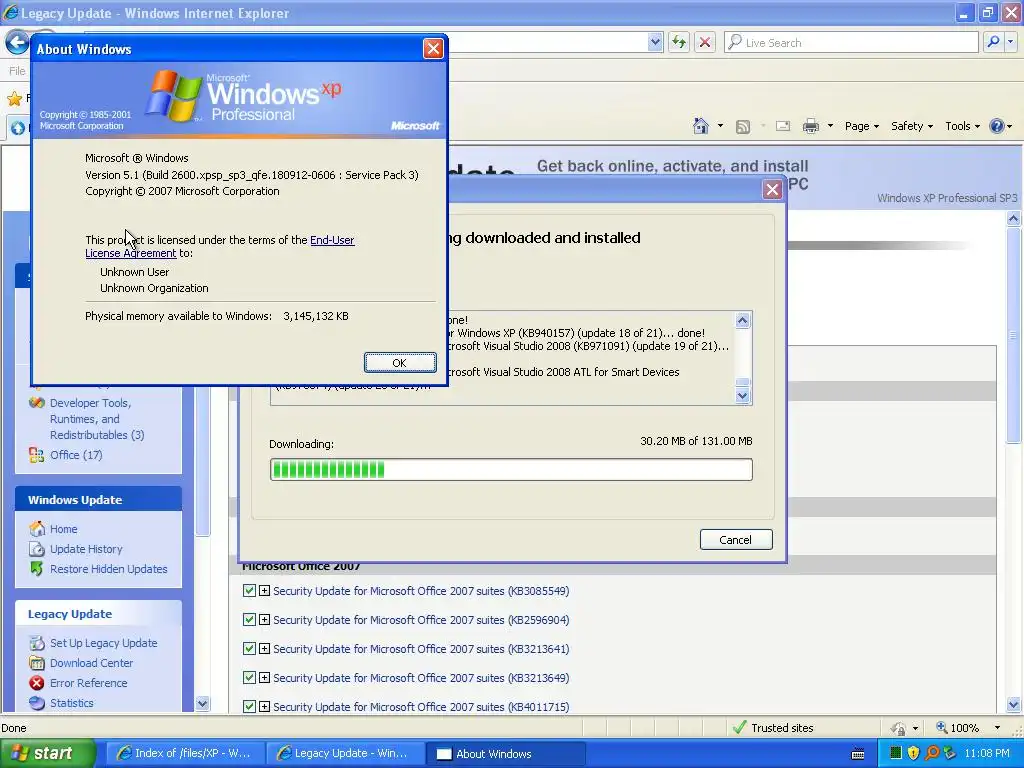Open the Tools menu
Image resolution: width=1024 pixels, height=768 pixels.
pyautogui.click(x=962, y=126)
